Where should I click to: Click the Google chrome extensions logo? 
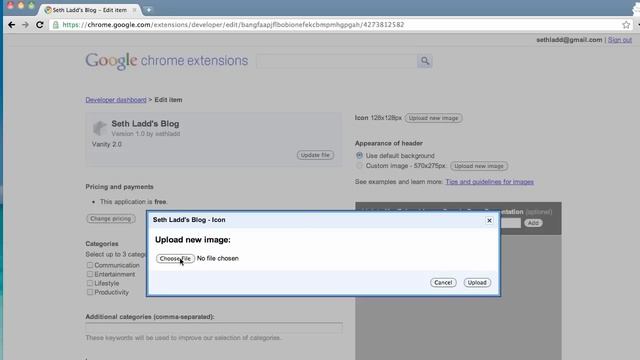(167, 61)
